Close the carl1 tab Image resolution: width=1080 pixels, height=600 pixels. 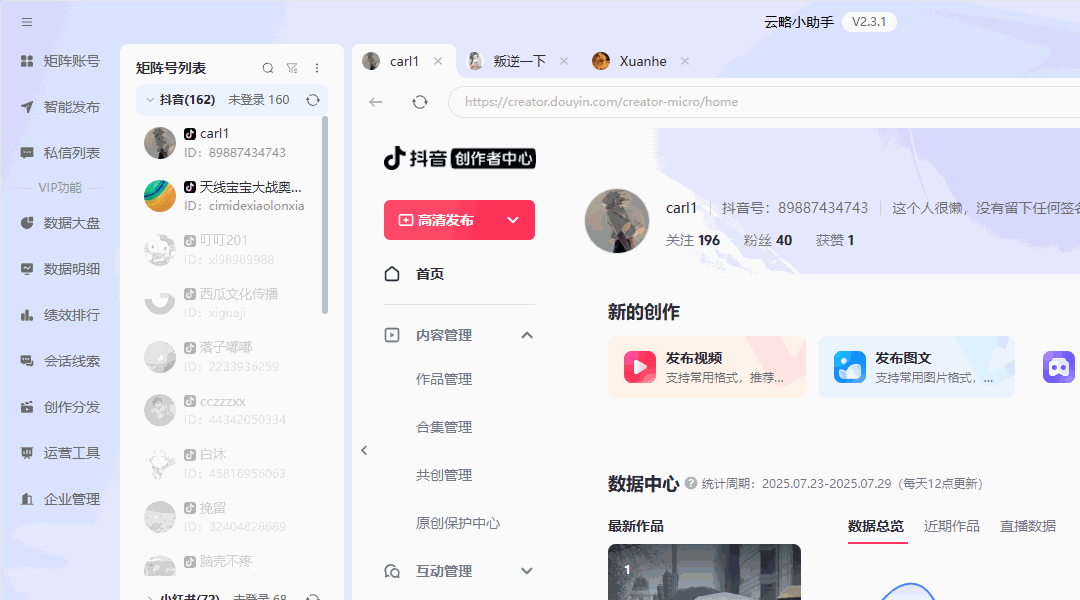point(438,61)
